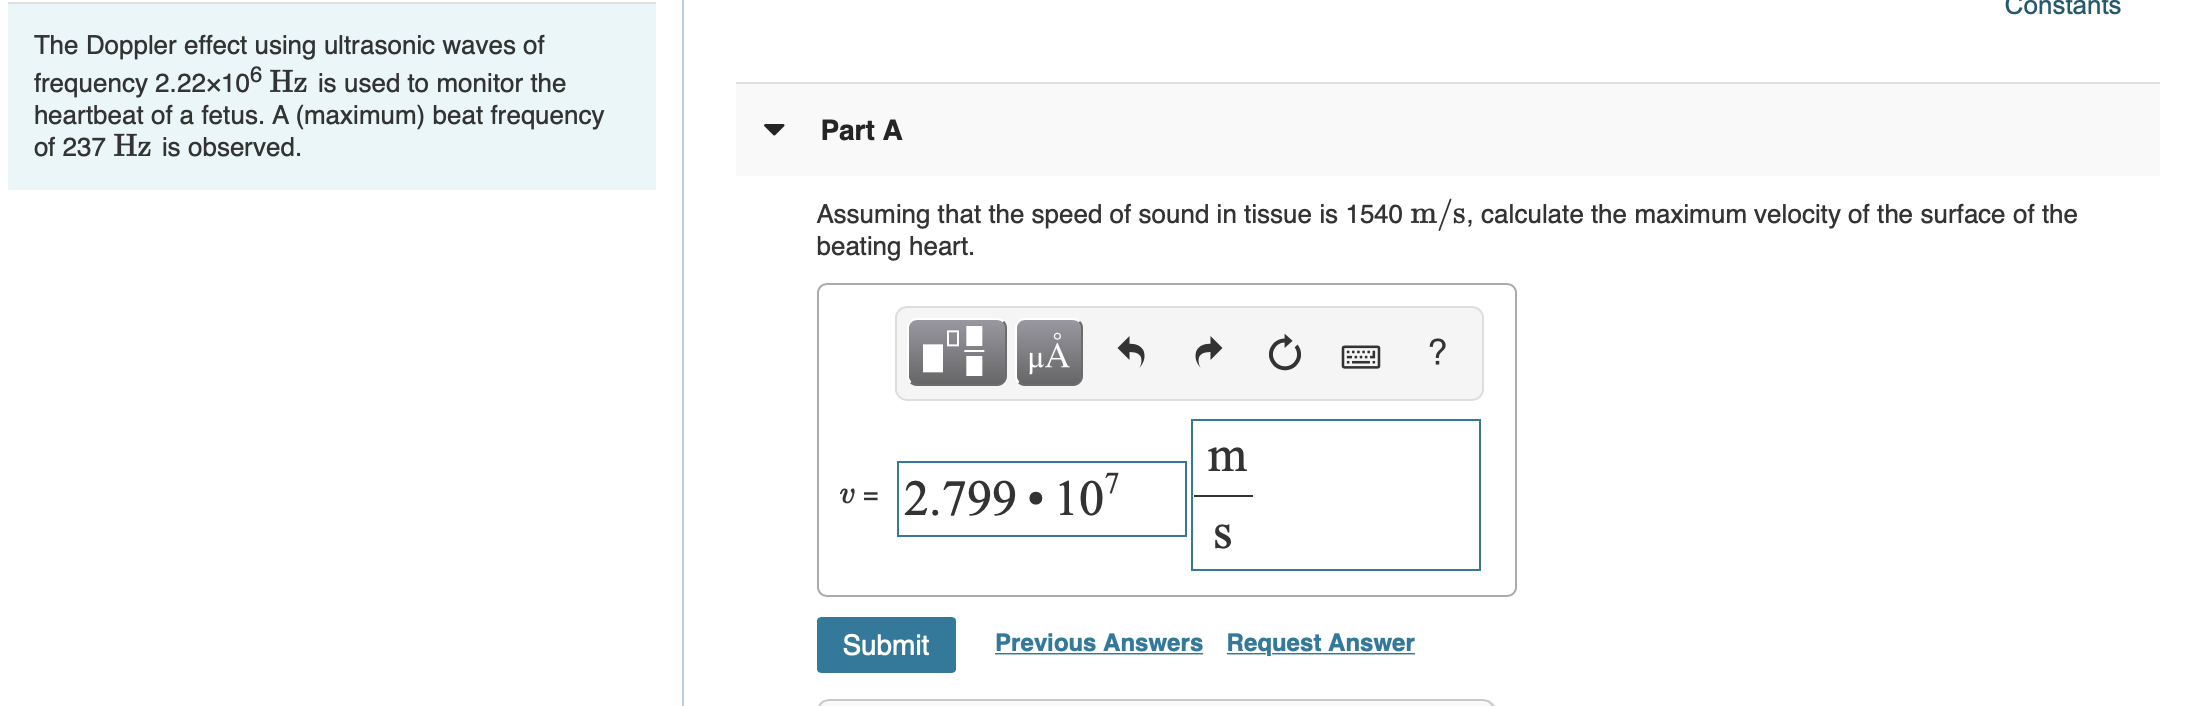Click the denominator s in units
This screenshot has width=2192, height=706.
click(x=1222, y=535)
